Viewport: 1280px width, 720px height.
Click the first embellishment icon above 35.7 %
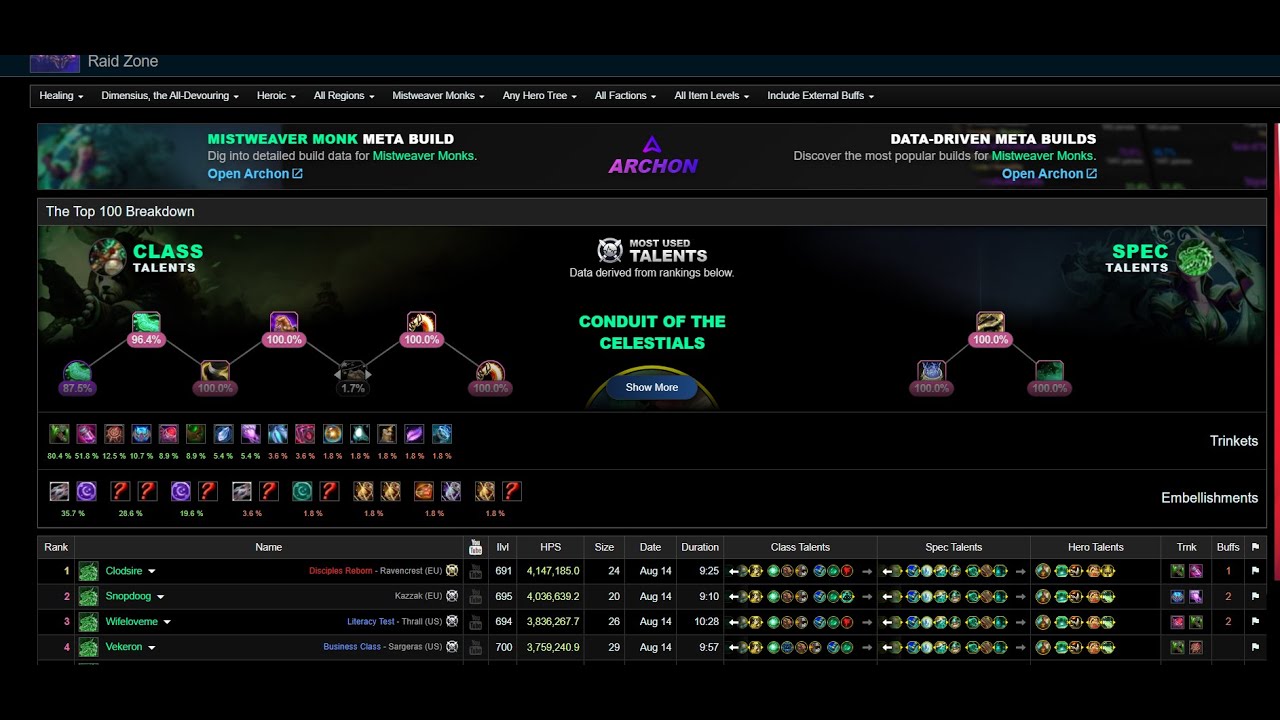pos(59,491)
